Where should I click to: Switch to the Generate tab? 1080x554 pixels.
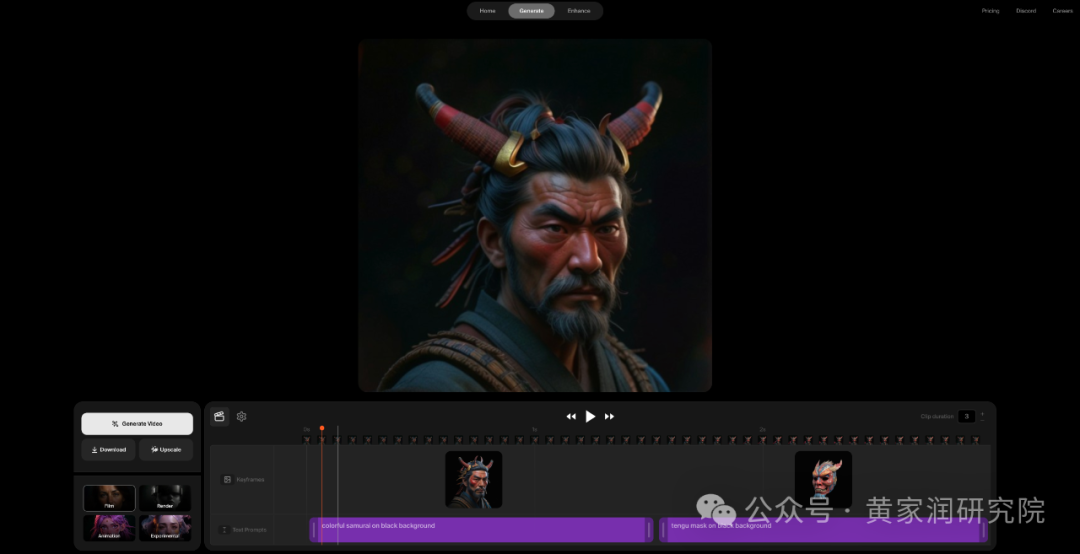pos(531,11)
